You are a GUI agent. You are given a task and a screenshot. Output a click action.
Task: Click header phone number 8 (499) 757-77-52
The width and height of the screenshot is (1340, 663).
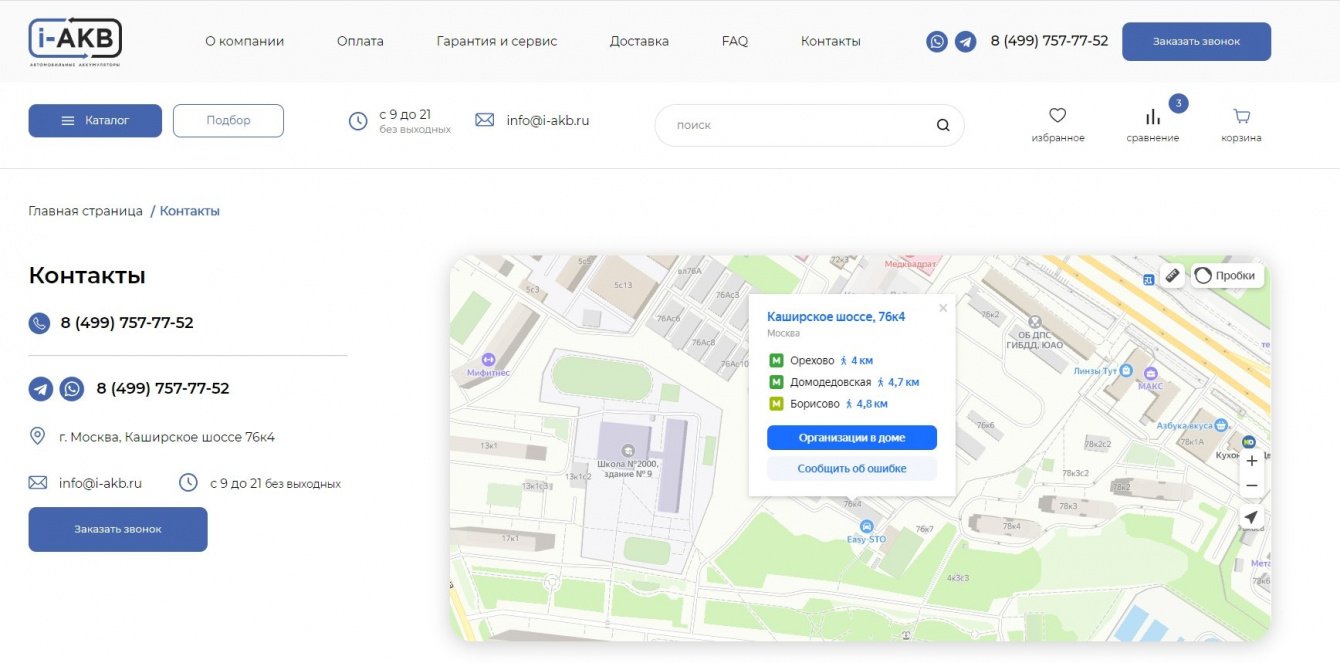[x=1049, y=41]
